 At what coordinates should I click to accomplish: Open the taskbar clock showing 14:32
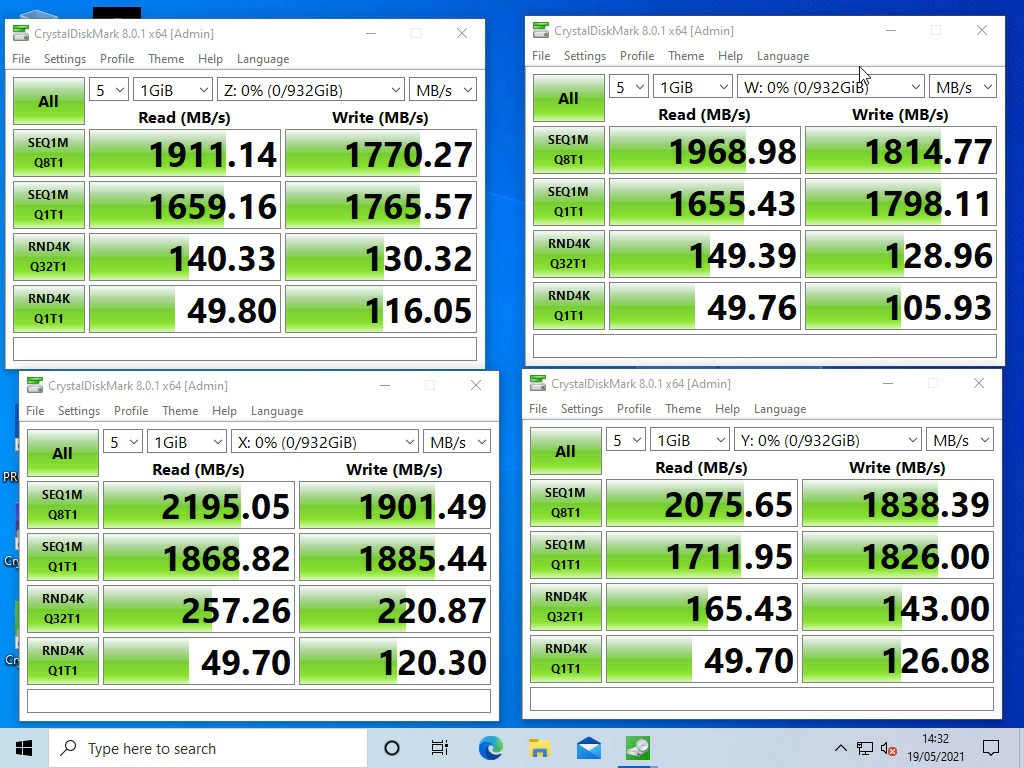click(935, 748)
